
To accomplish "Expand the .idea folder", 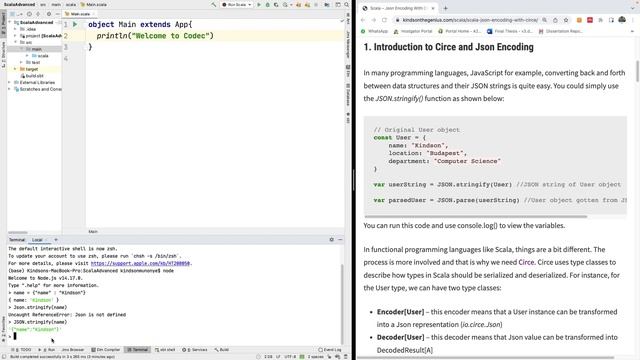I will pos(16,29).
